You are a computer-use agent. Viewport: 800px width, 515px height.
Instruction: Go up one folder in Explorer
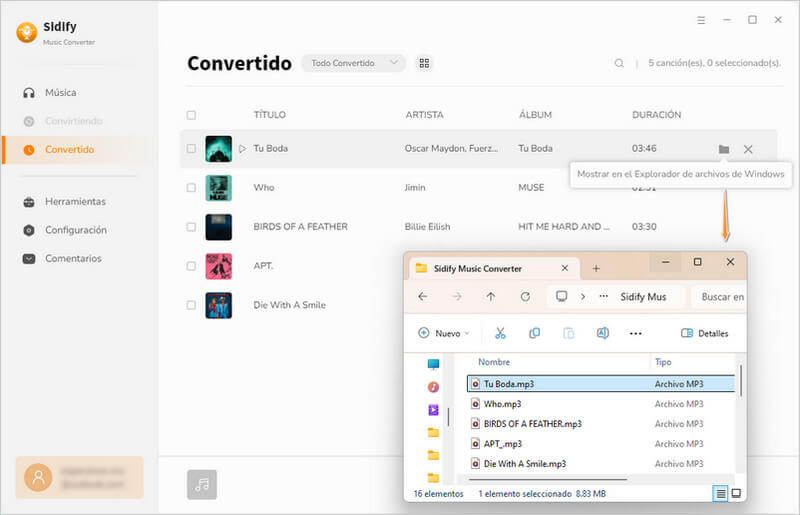pos(491,297)
